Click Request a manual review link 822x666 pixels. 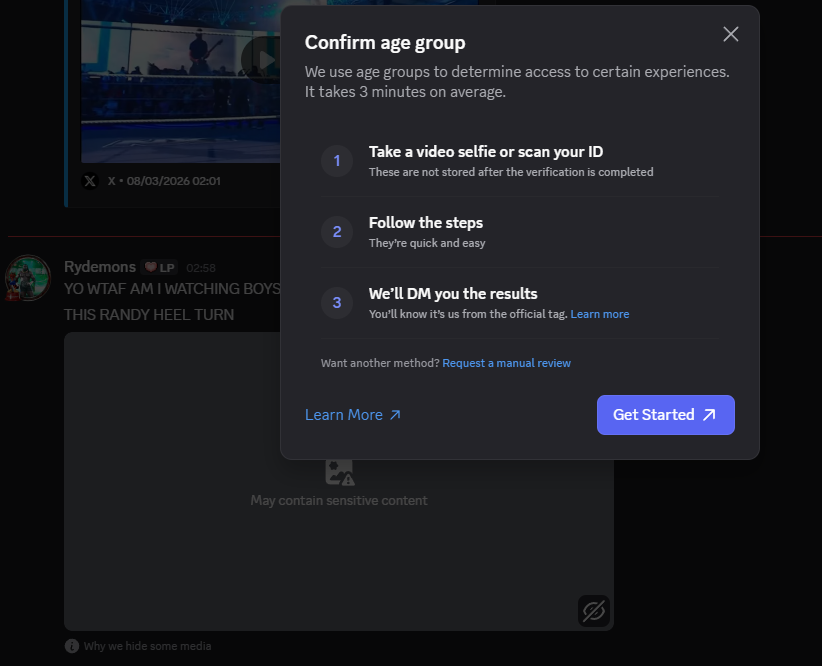click(506, 363)
